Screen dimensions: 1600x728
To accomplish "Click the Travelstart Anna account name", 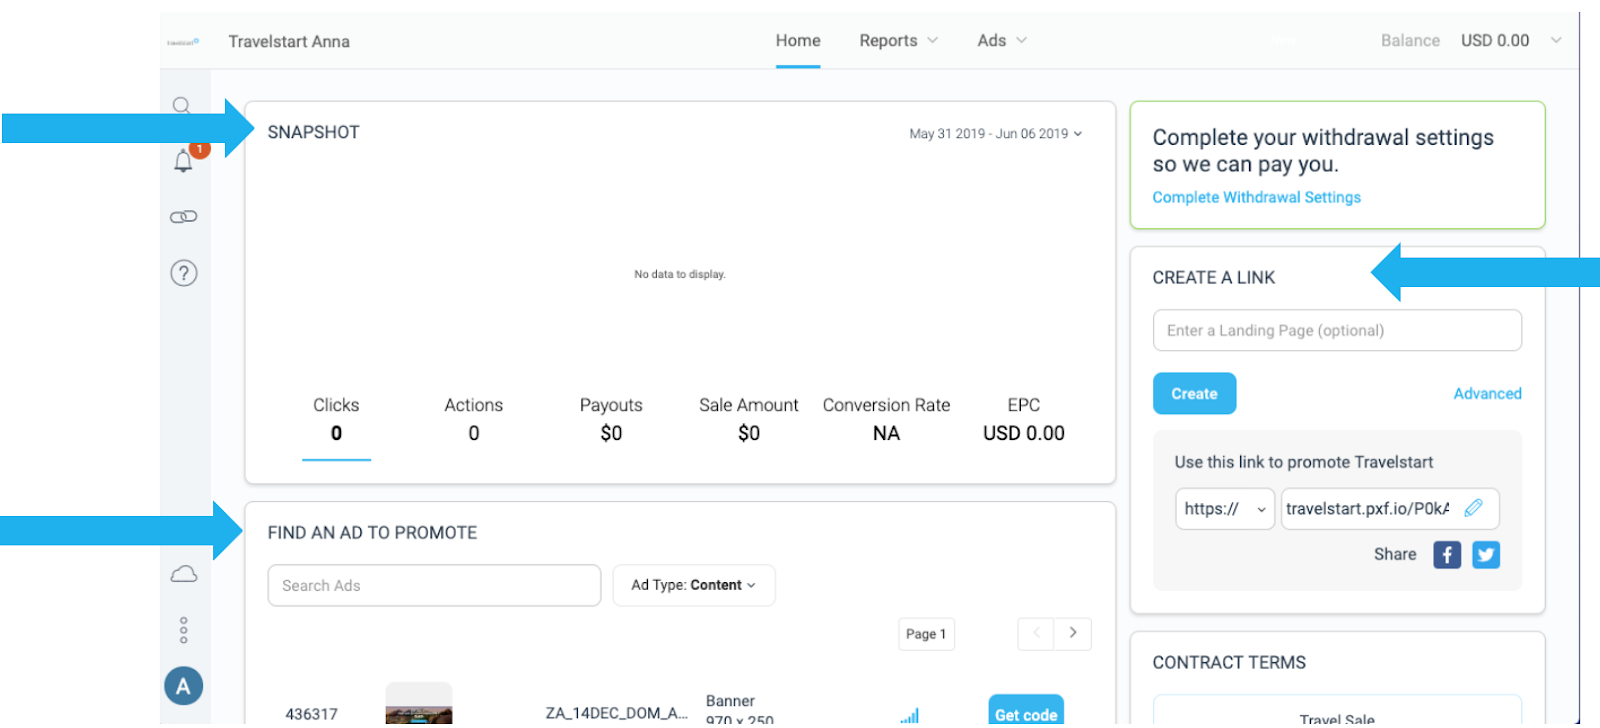I will (289, 42).
